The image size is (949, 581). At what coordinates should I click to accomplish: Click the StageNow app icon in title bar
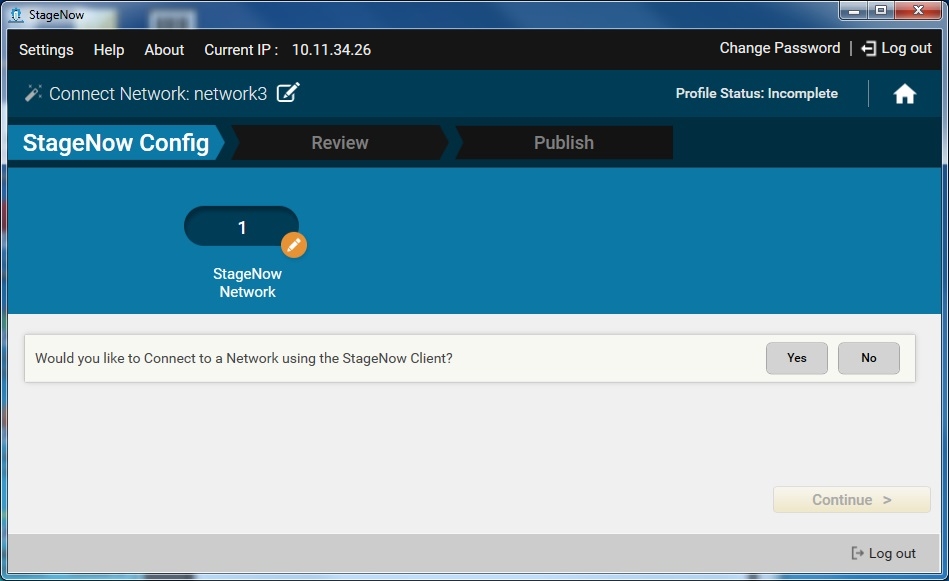point(16,14)
